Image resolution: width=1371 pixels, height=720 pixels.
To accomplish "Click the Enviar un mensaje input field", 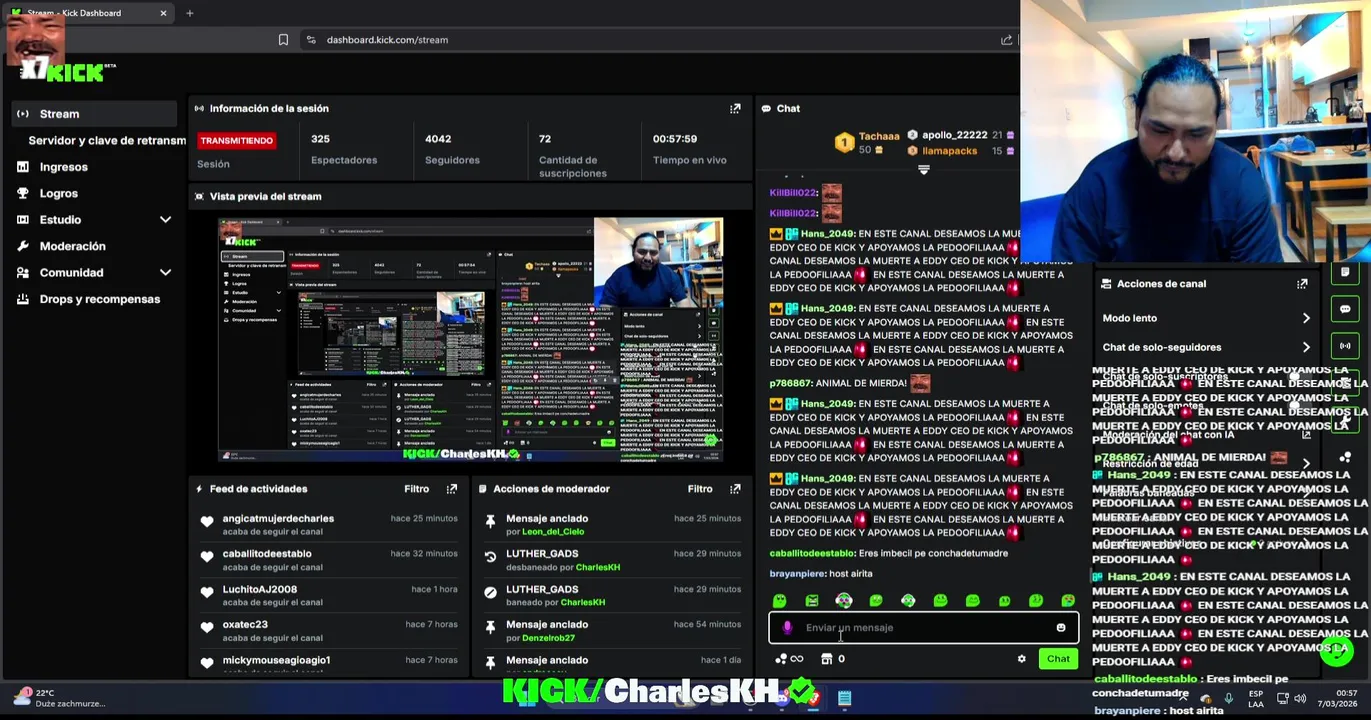I will click(x=923, y=628).
